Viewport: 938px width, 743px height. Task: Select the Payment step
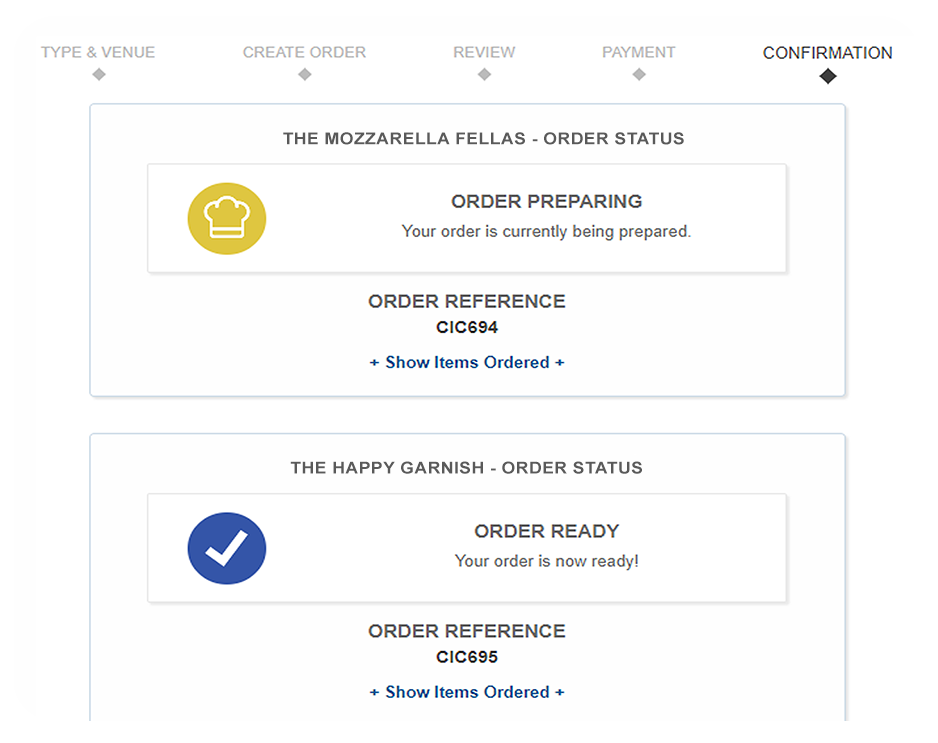coord(639,52)
